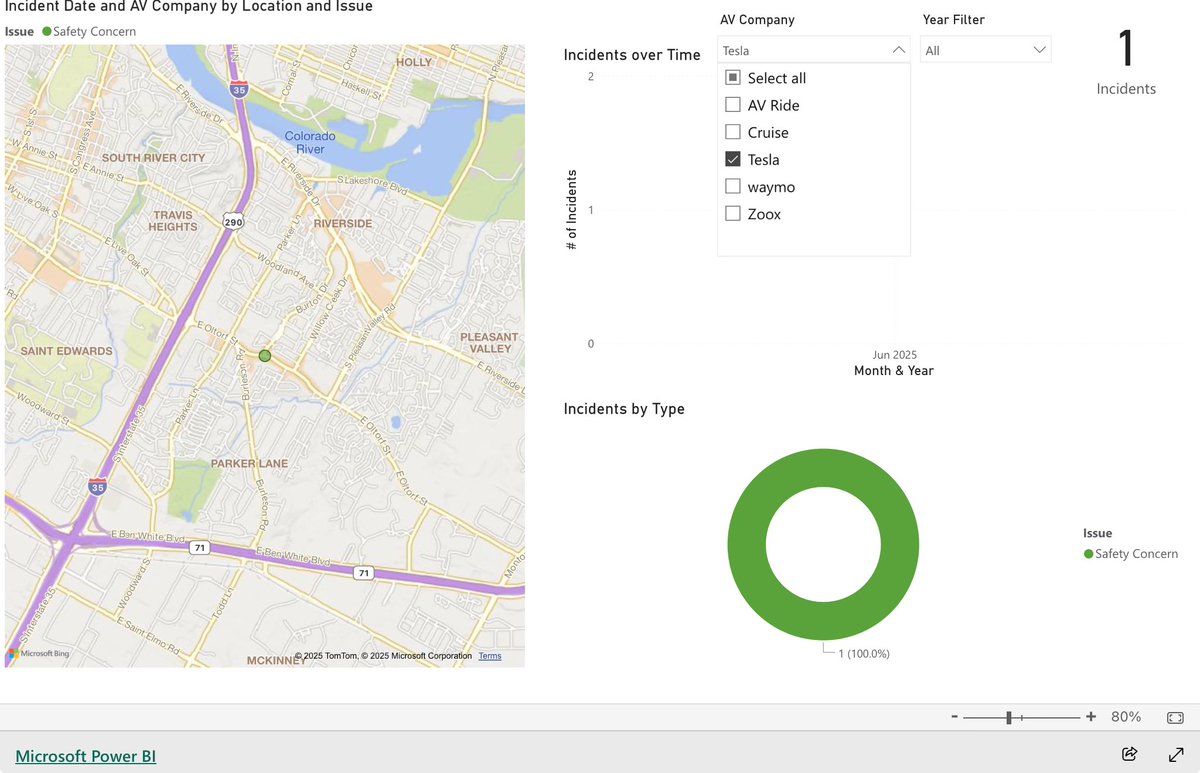Click the Safety Concern legend dot beside the donut chart

(x=1088, y=554)
